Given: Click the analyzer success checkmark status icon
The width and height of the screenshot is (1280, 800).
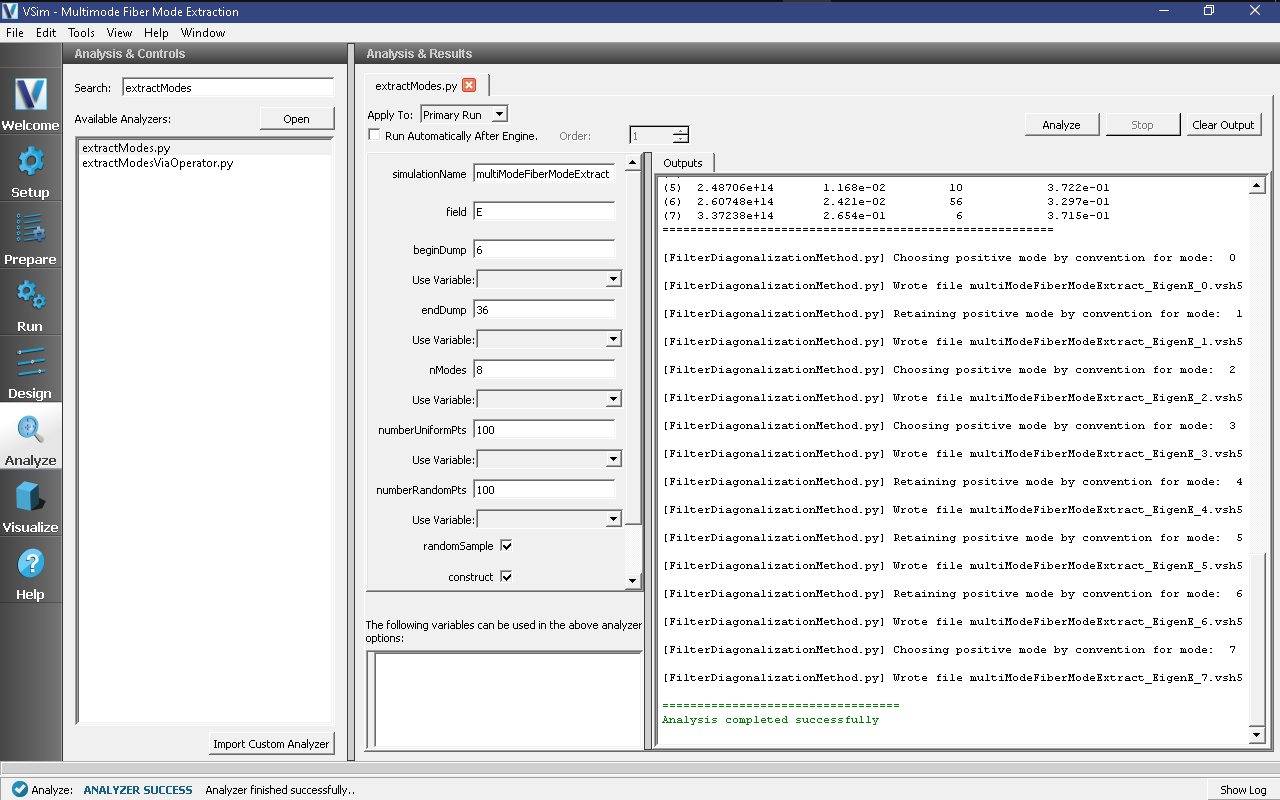Looking at the screenshot, I should pyautogui.click(x=19, y=789).
